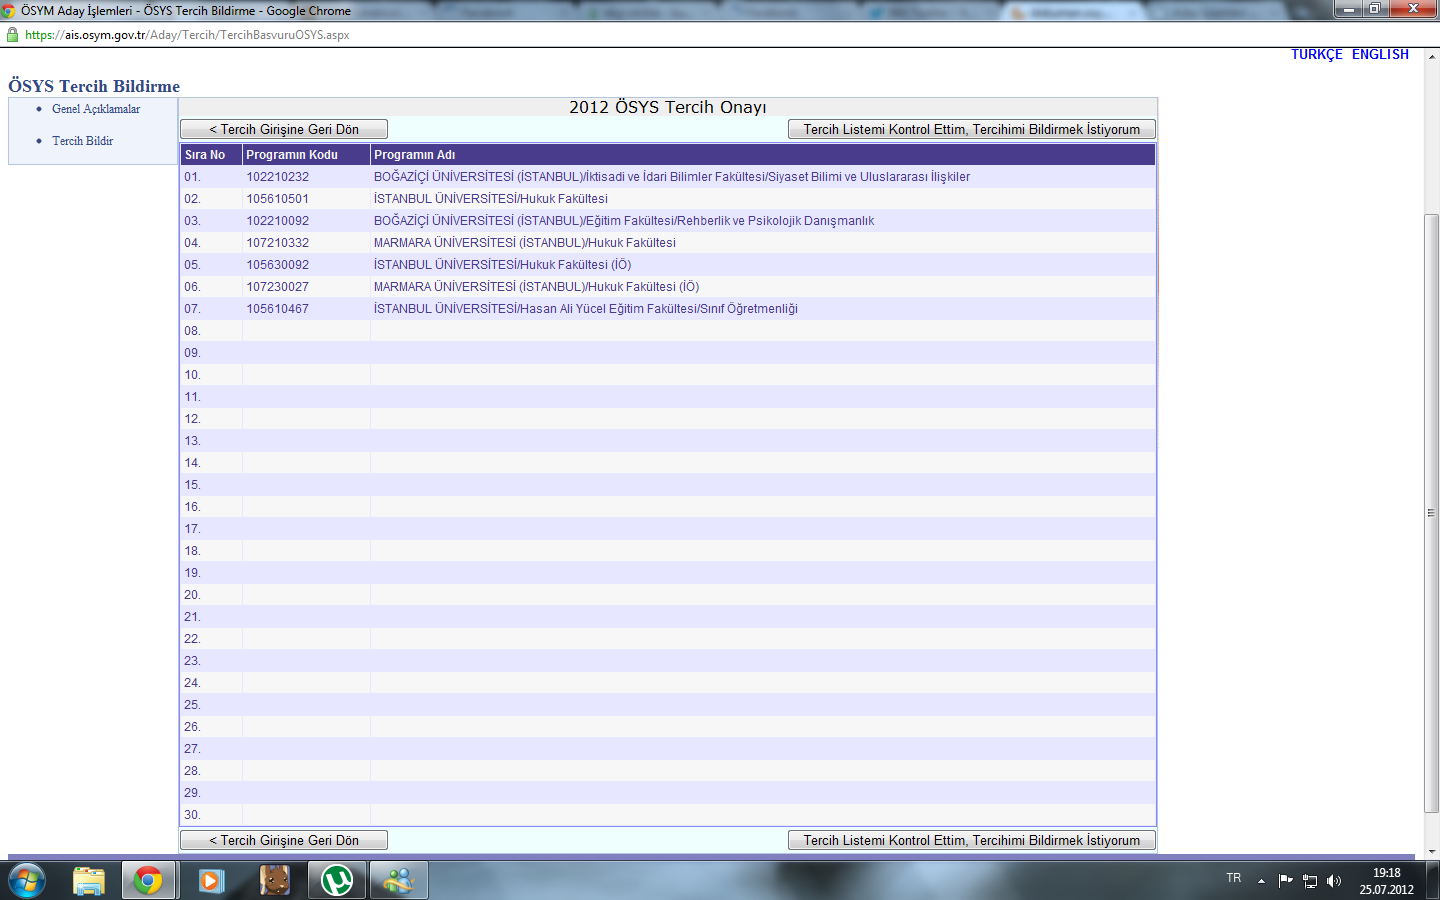
Task: Select program code 105630092
Action: tap(278, 265)
